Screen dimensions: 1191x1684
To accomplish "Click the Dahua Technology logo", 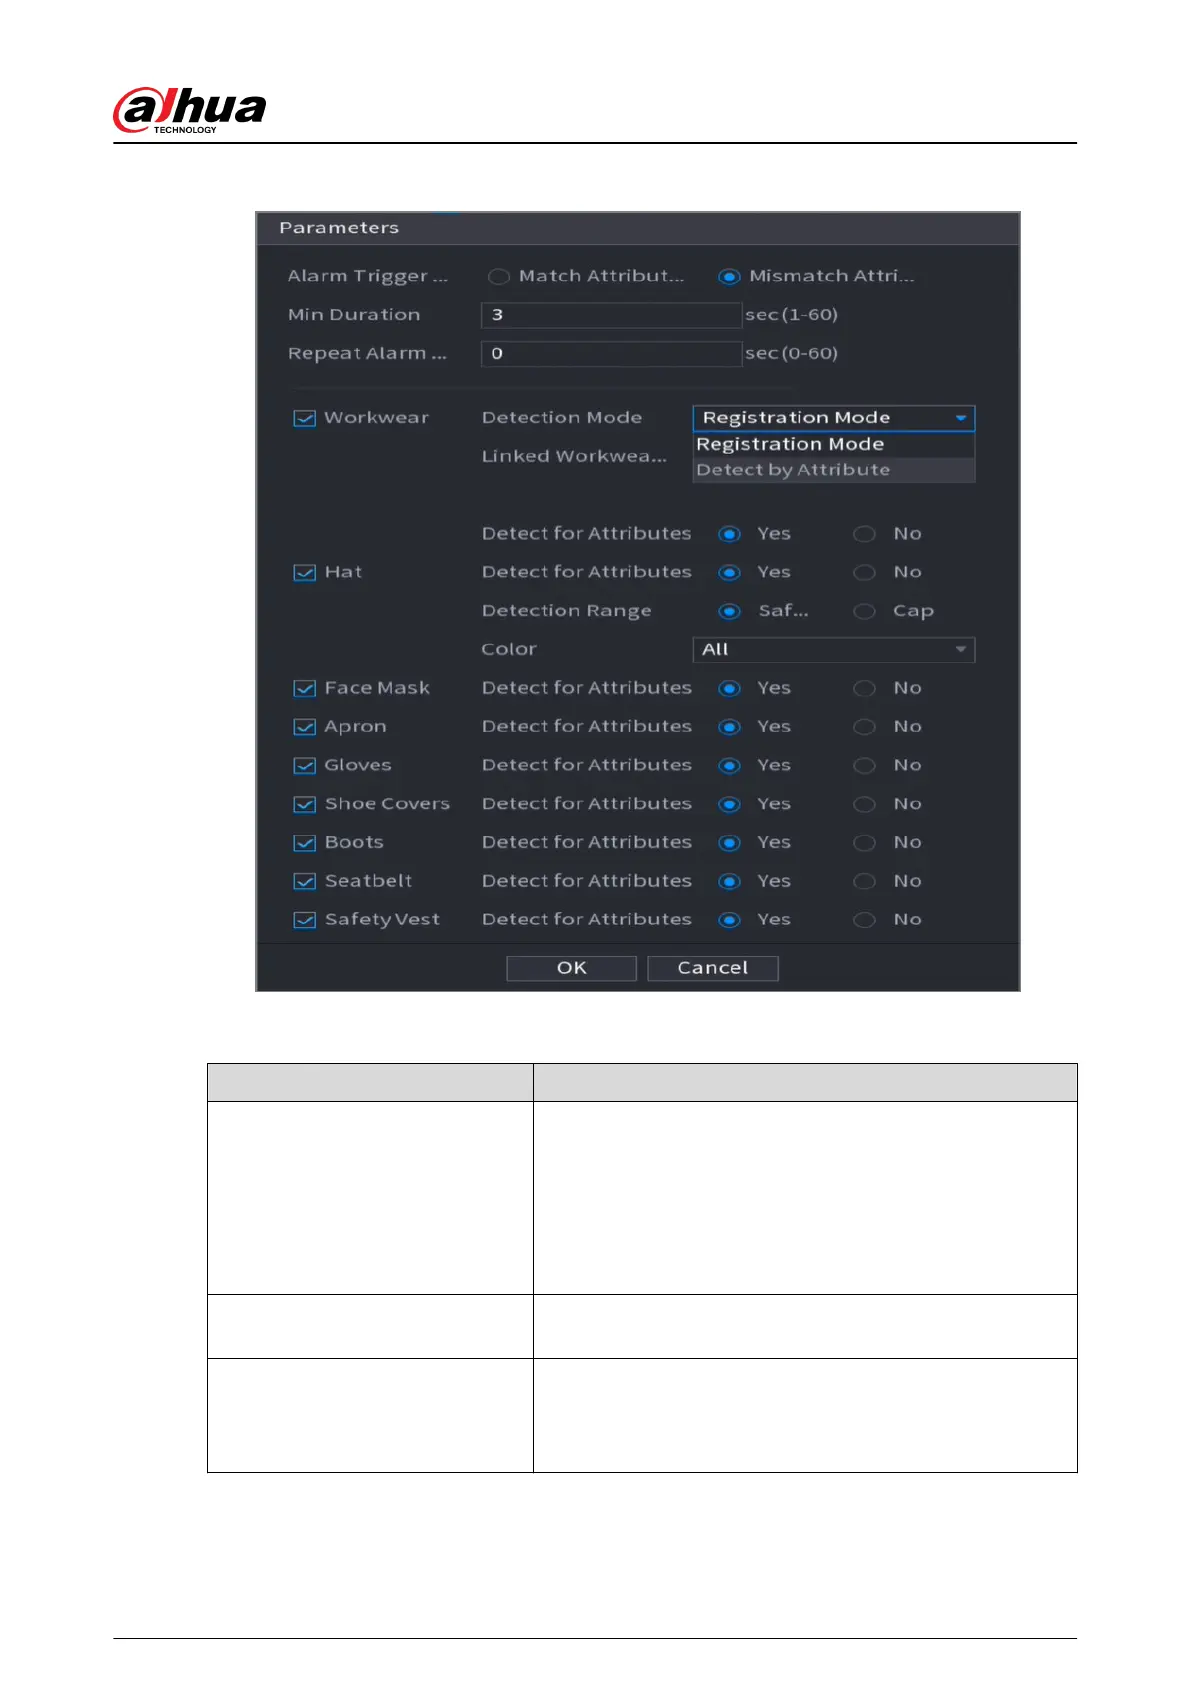I will [x=190, y=110].
